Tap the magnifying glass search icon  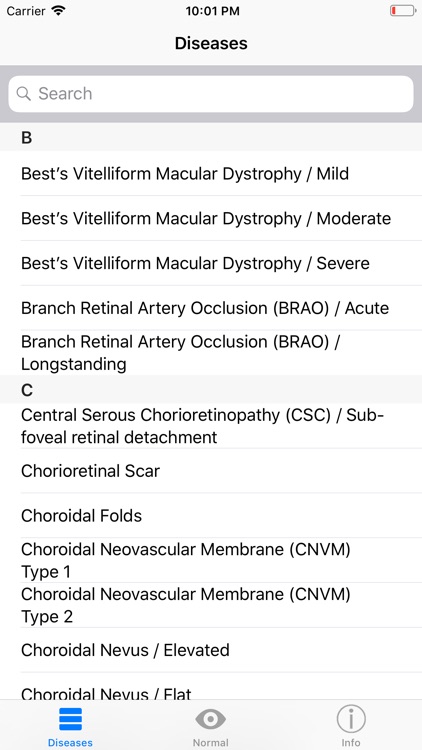pos(23,93)
